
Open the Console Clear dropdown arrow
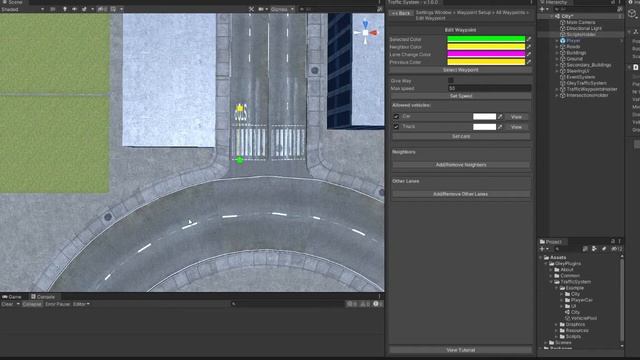coord(18,304)
